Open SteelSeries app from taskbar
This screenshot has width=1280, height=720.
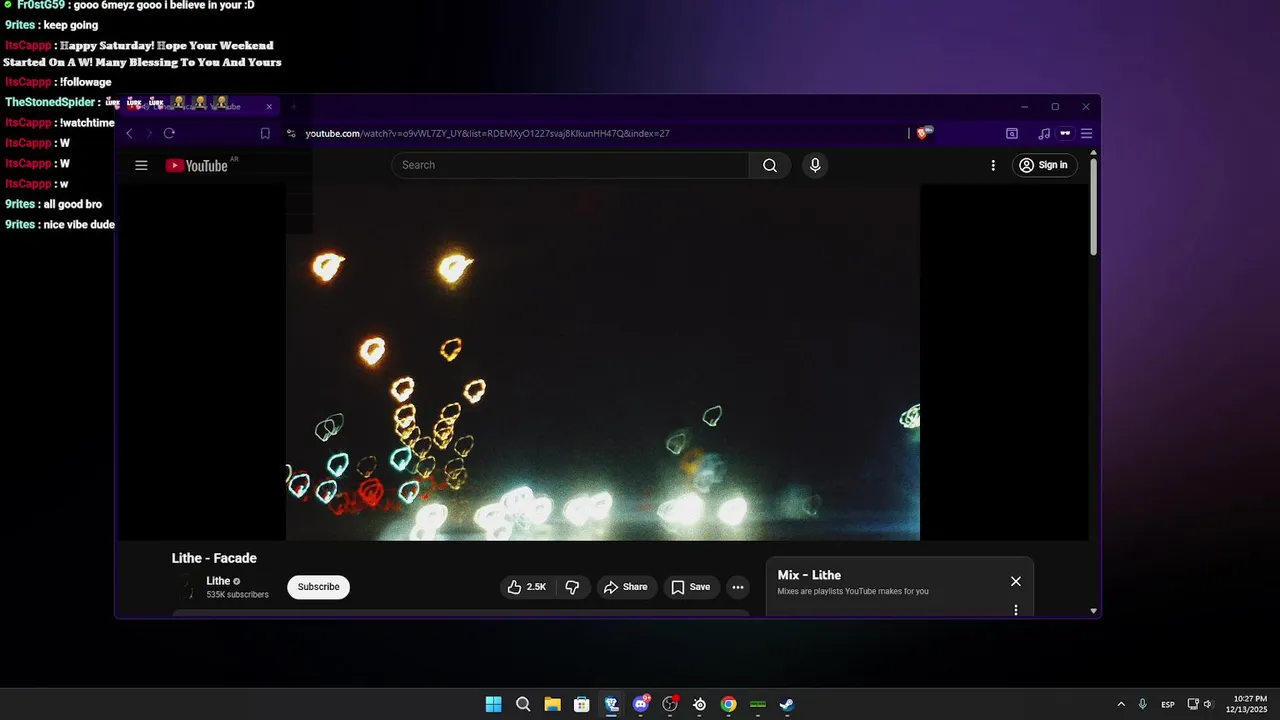coord(699,704)
